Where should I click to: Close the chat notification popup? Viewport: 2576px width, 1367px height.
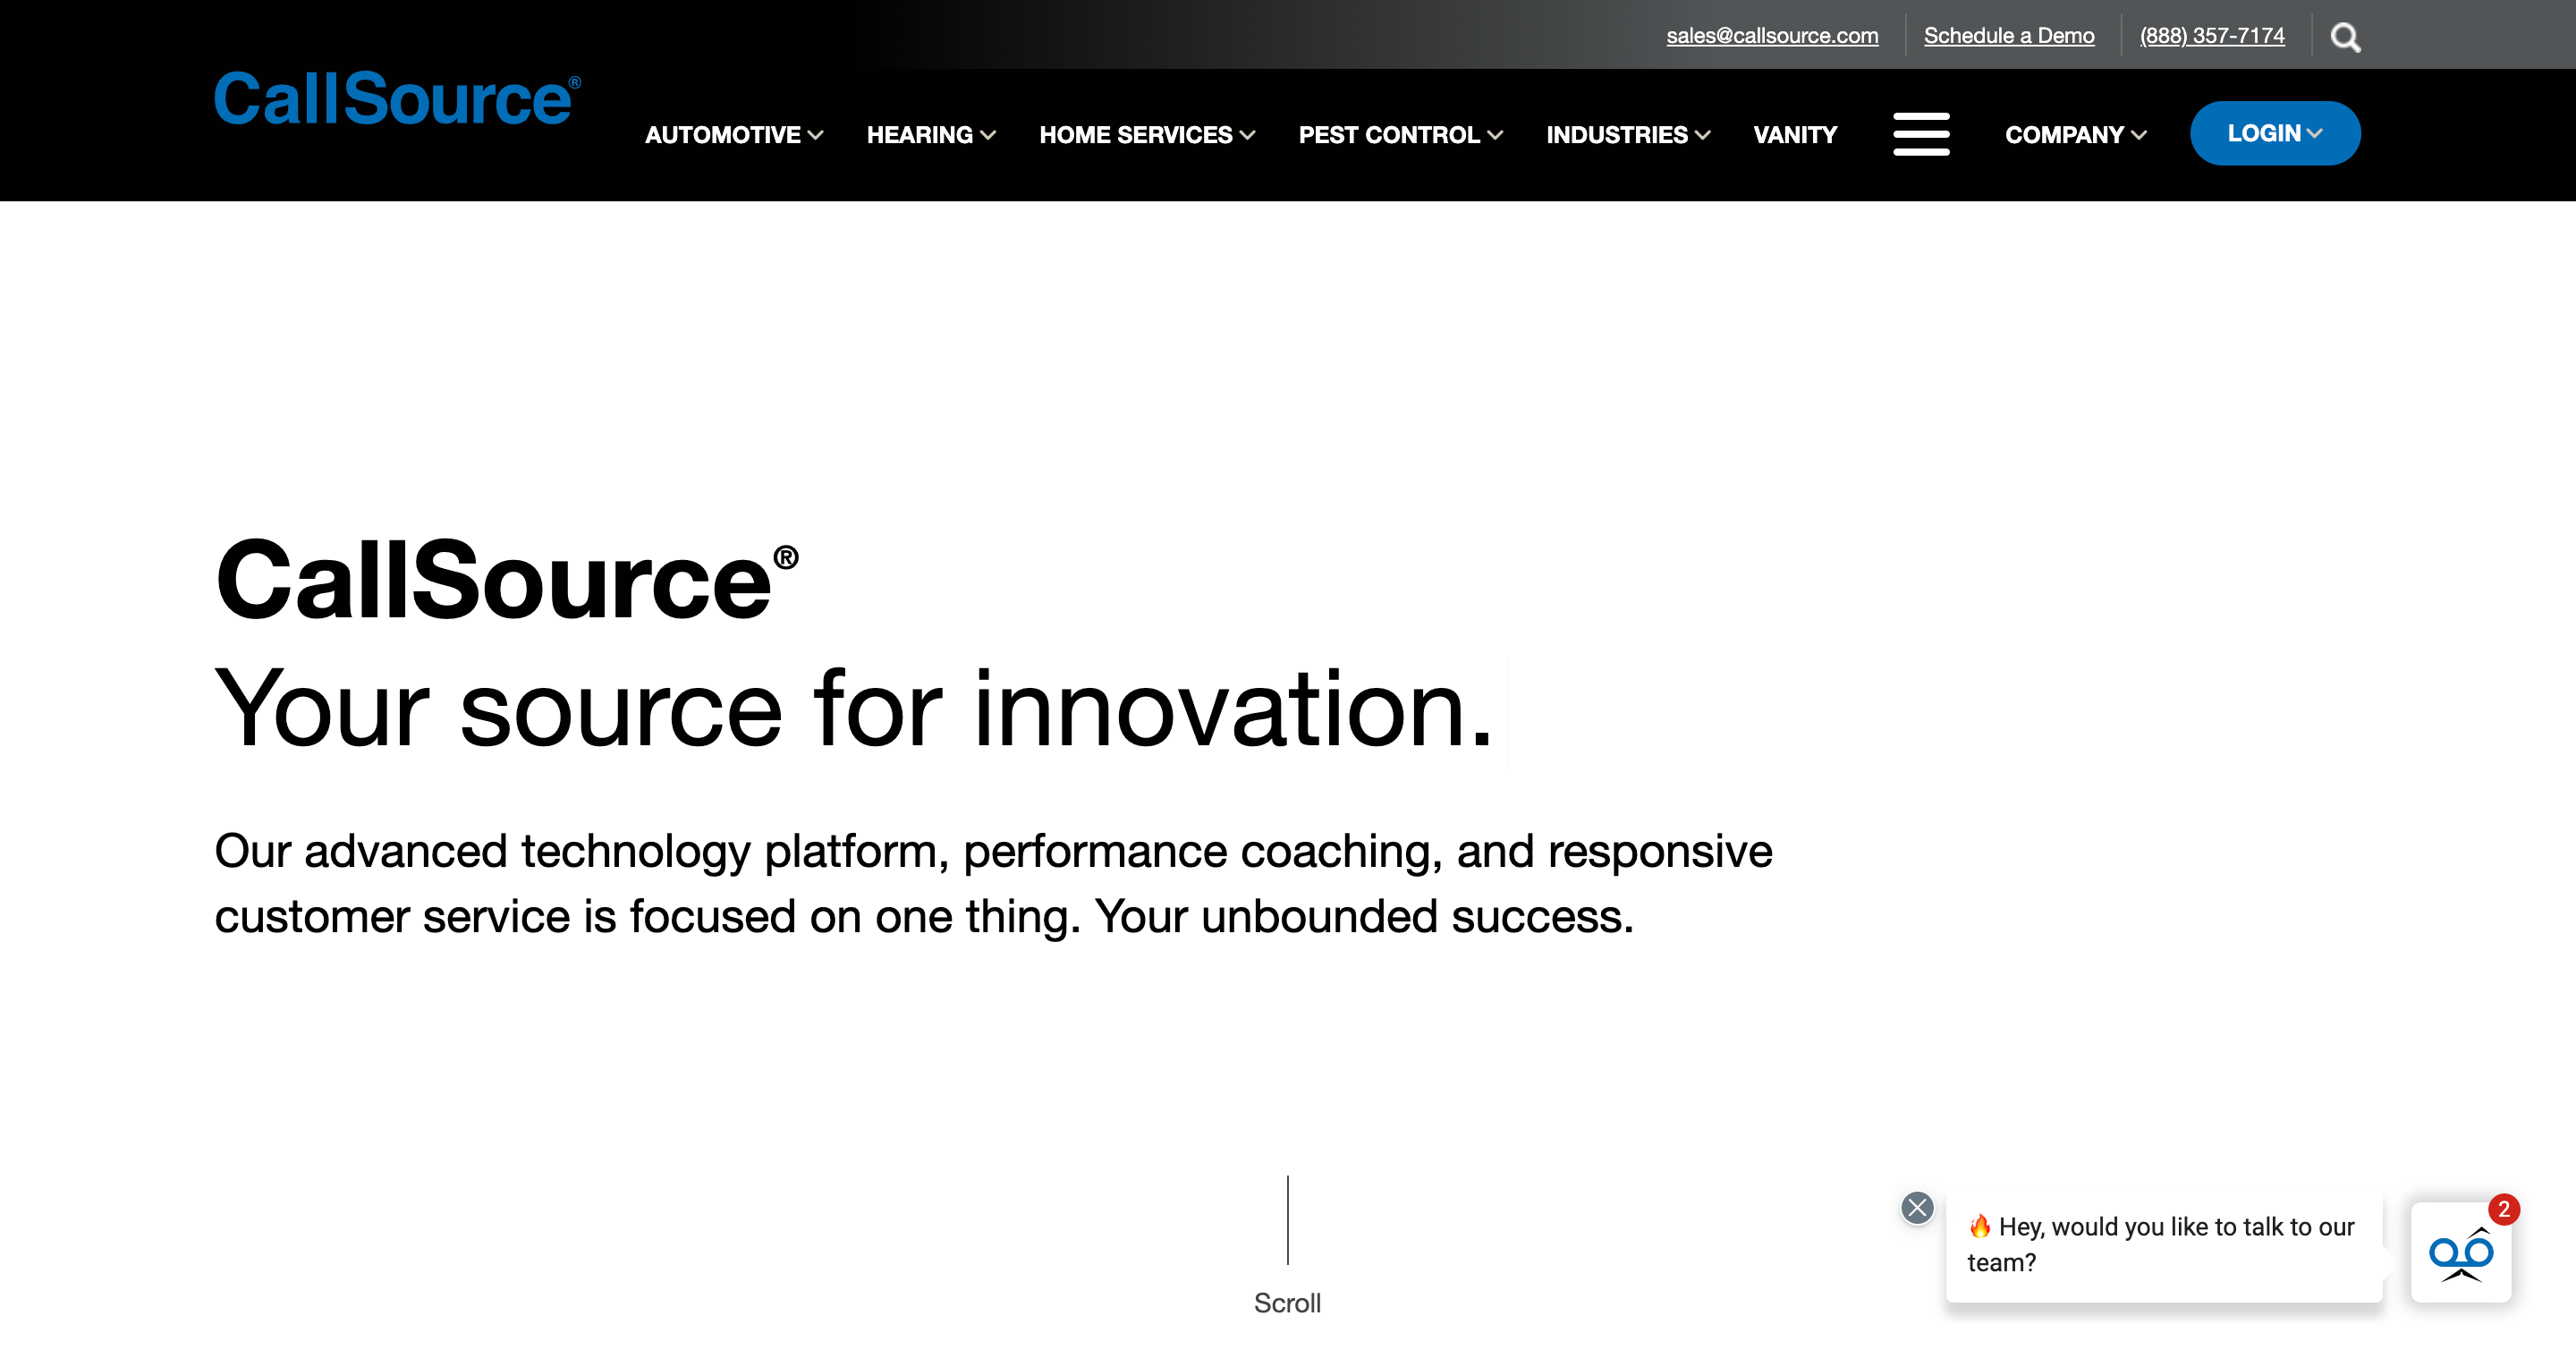[x=1919, y=1209]
